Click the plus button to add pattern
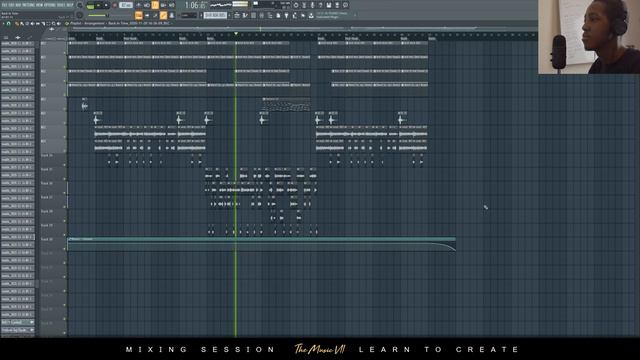Image resolution: width=640 pixels, height=360 pixels. click(229, 15)
